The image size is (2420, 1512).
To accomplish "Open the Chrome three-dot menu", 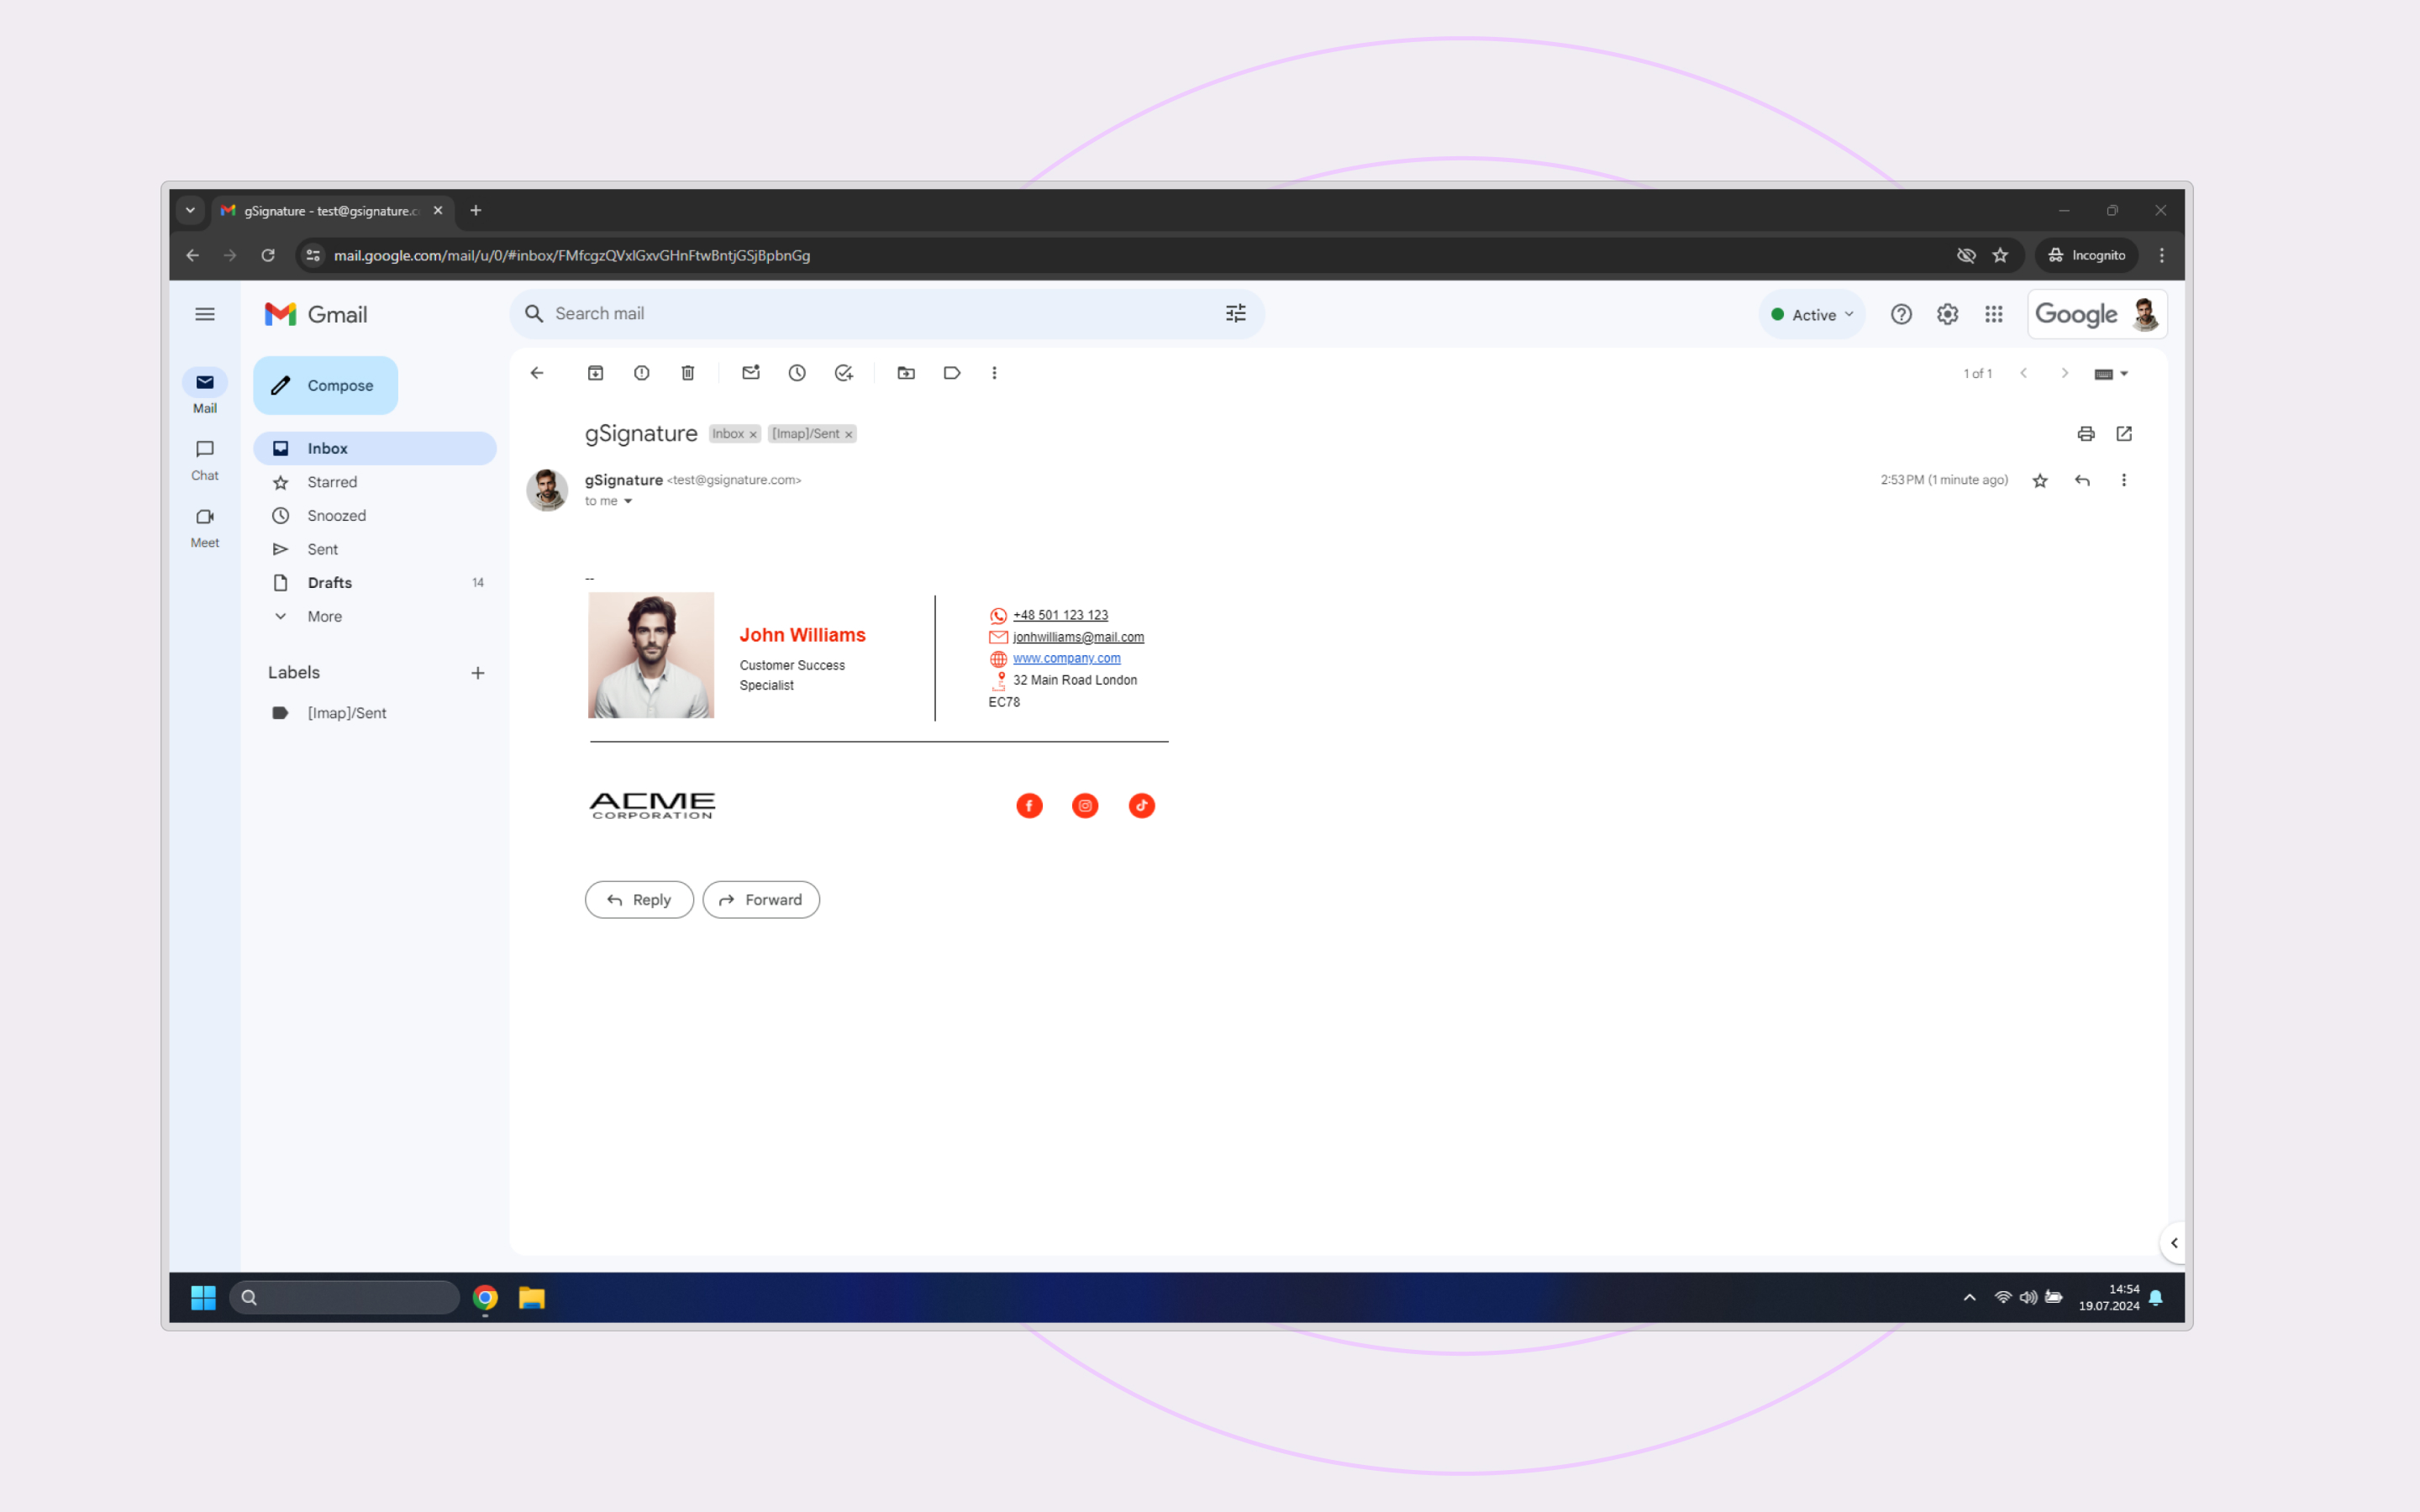I will [2162, 256].
